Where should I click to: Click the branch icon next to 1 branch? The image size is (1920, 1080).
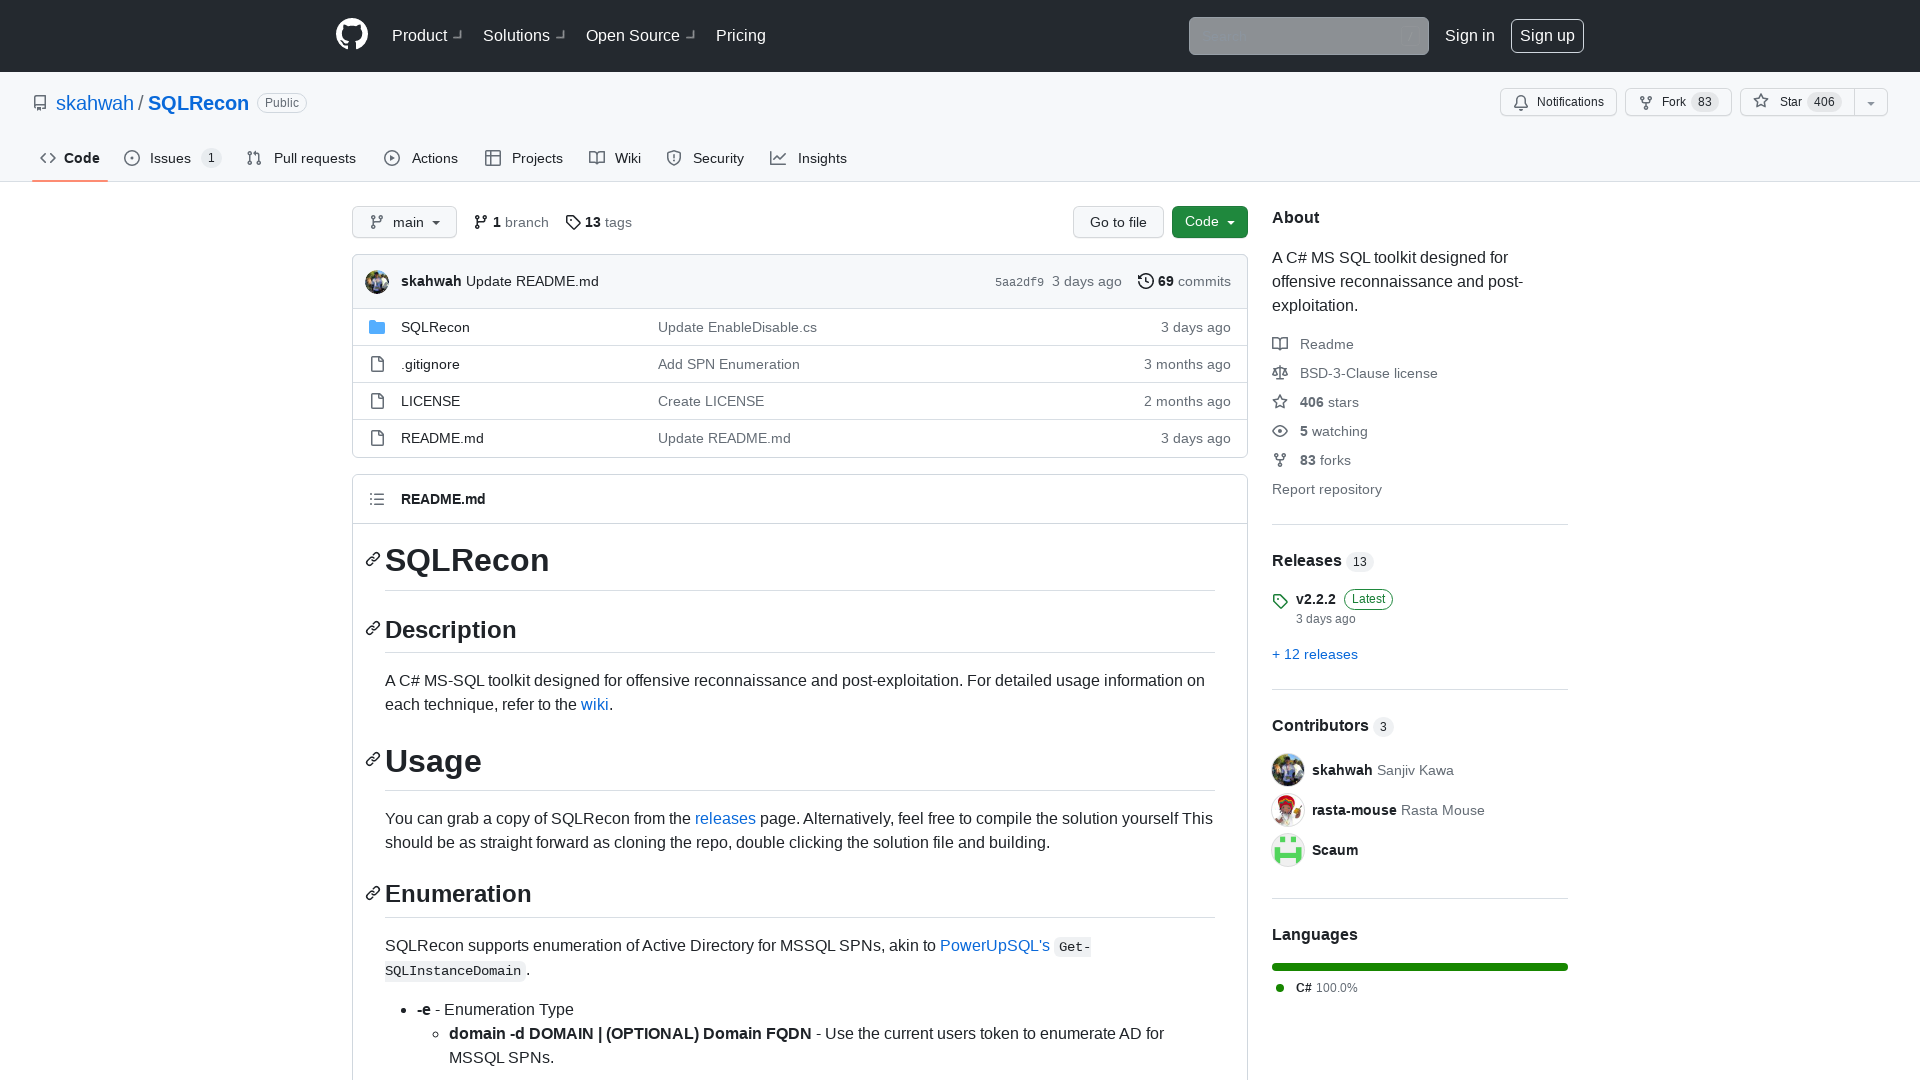point(481,222)
